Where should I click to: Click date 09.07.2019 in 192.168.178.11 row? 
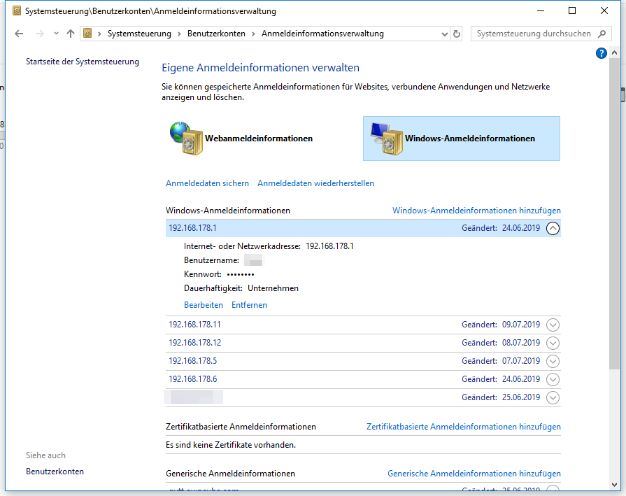pyautogui.click(x=521, y=324)
